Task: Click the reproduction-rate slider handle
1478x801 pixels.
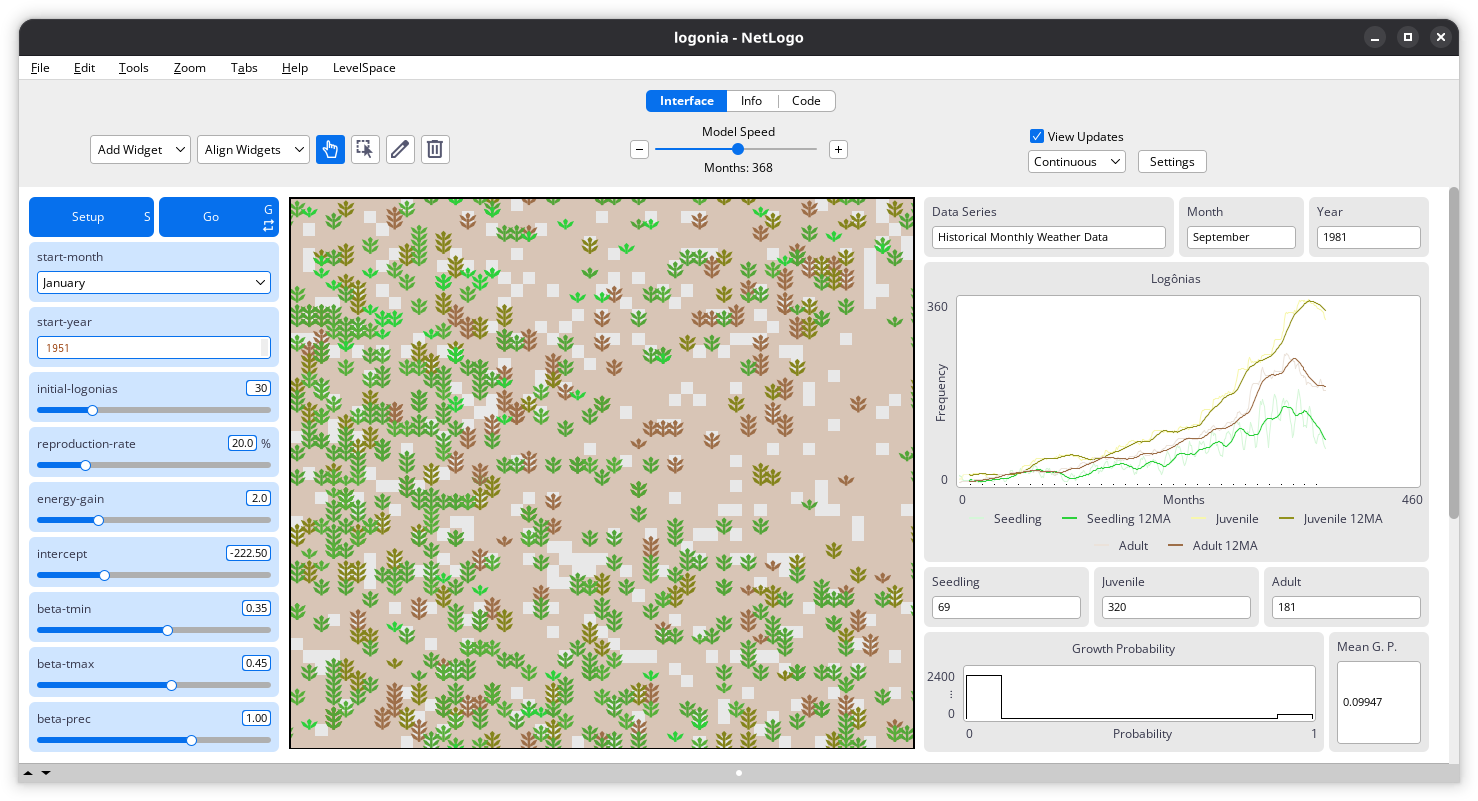Action: click(x=86, y=465)
